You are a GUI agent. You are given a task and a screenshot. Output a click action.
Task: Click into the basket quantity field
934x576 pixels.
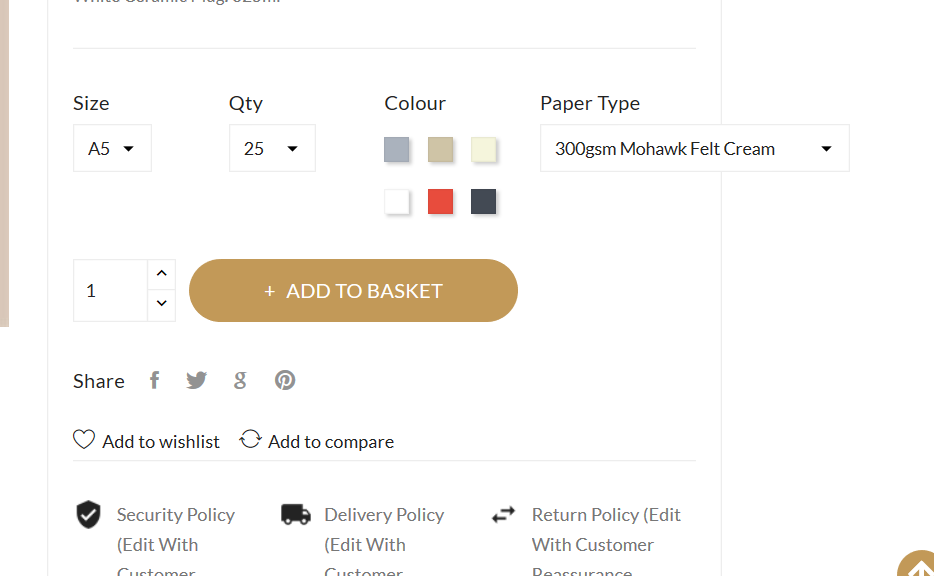(110, 290)
